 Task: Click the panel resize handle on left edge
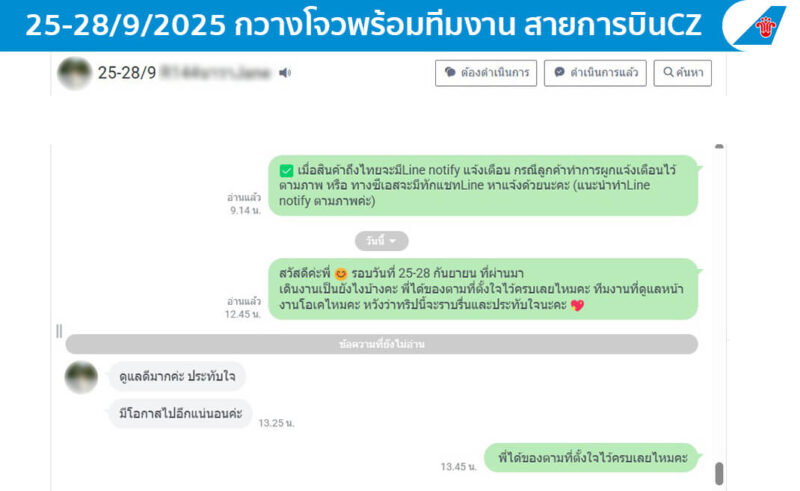pos(59,331)
